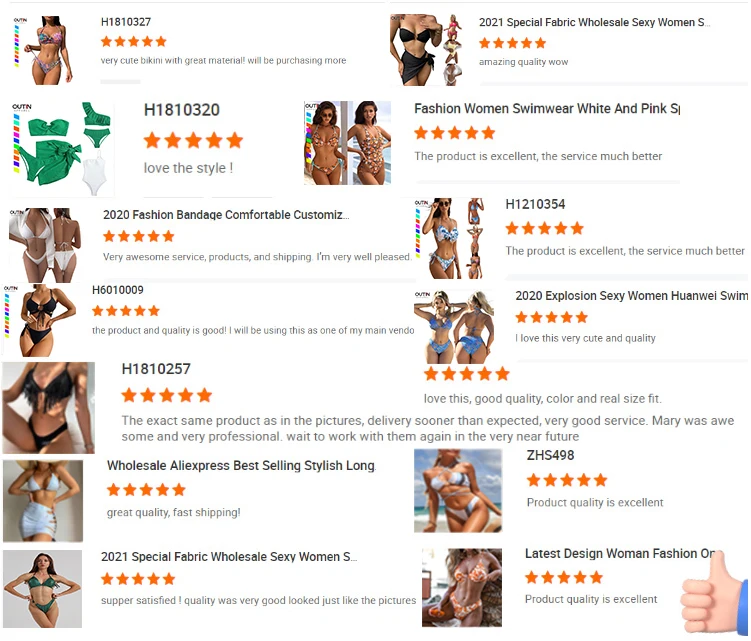
Task: Click the star rating under ZHS498
Action: (x=567, y=480)
